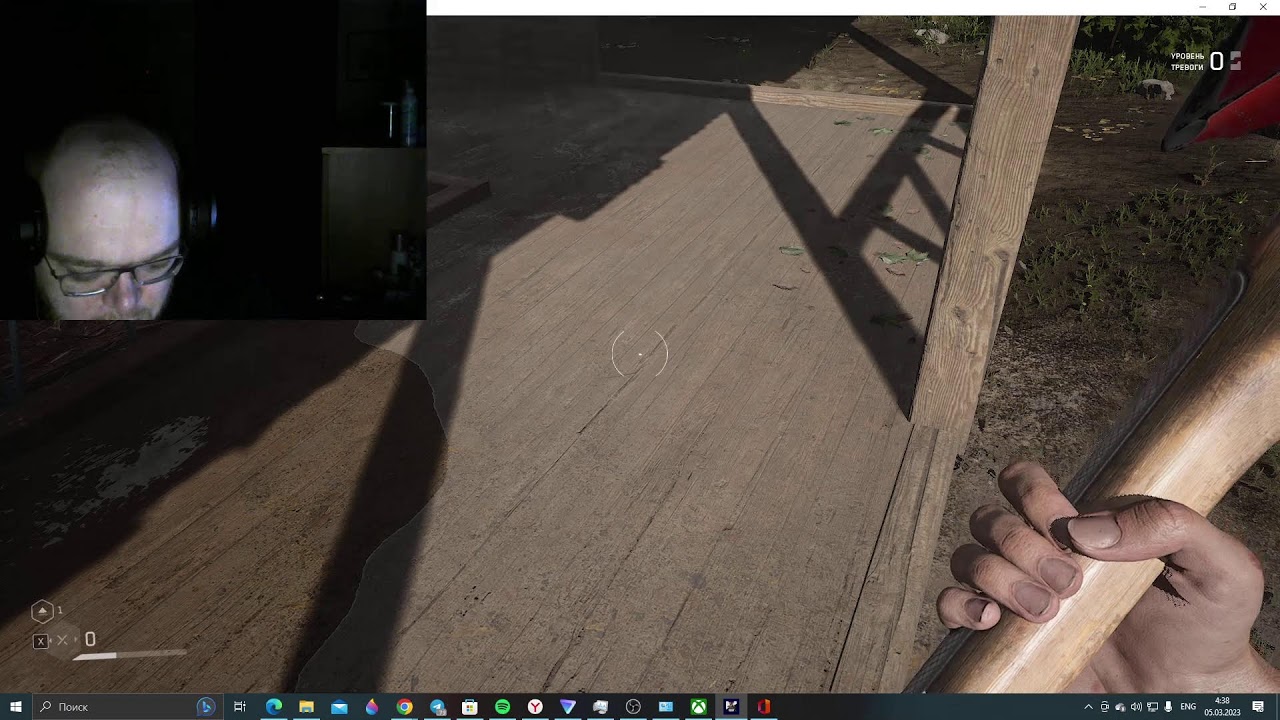Image resolution: width=1280 pixels, height=720 pixels.
Task: Launch Yandex Browser from taskbar
Action: tap(535, 707)
